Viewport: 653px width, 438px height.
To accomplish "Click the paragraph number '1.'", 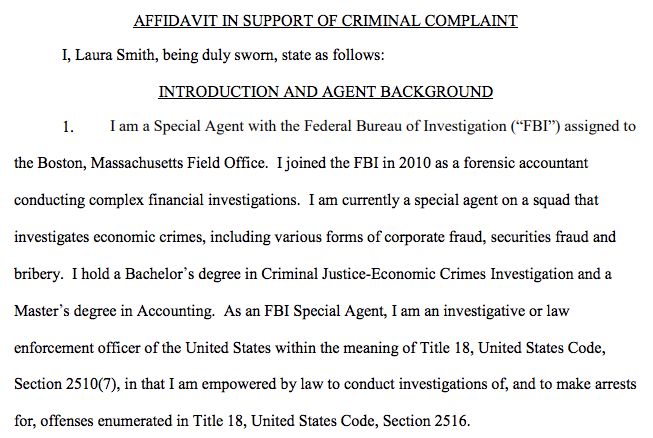I will pos(68,127).
